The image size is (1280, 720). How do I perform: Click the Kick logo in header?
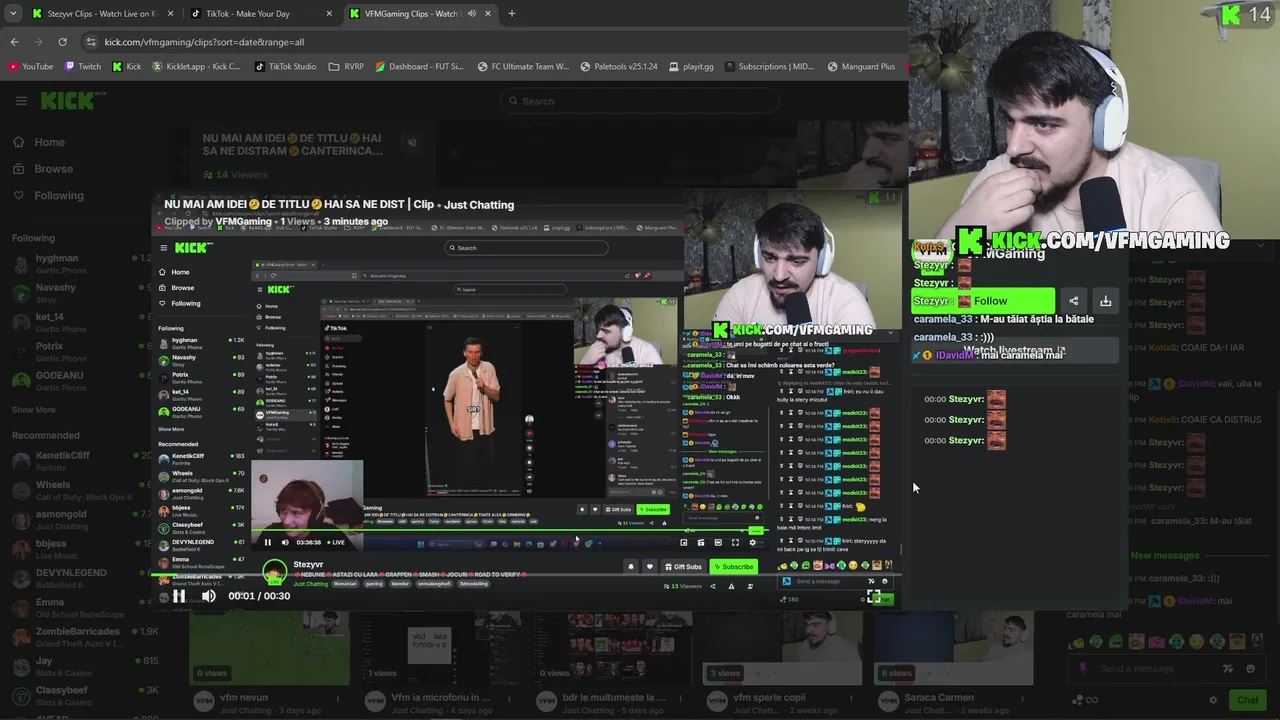73,100
